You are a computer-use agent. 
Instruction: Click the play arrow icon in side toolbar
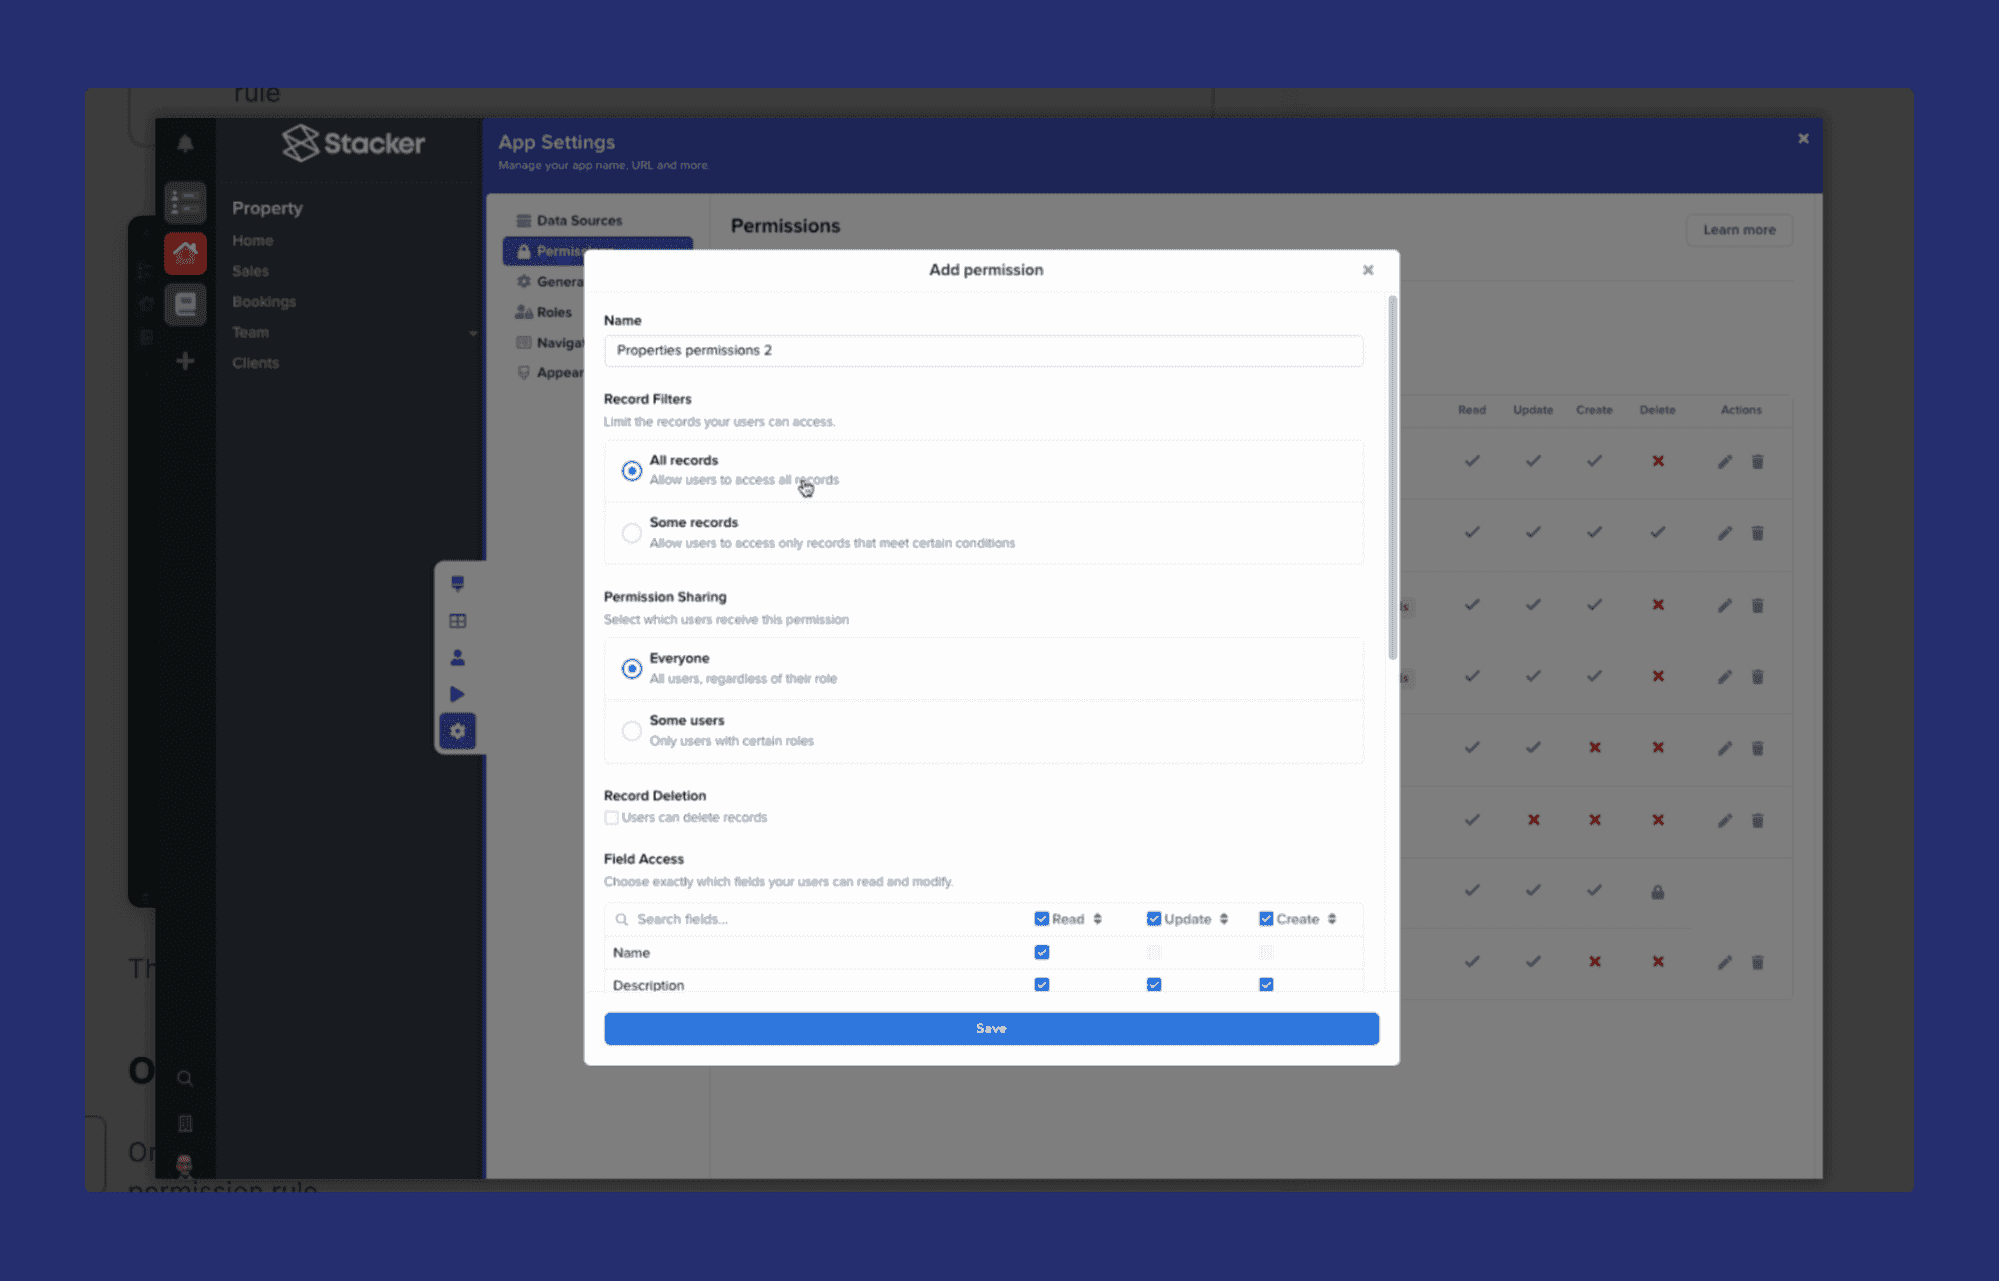point(457,694)
